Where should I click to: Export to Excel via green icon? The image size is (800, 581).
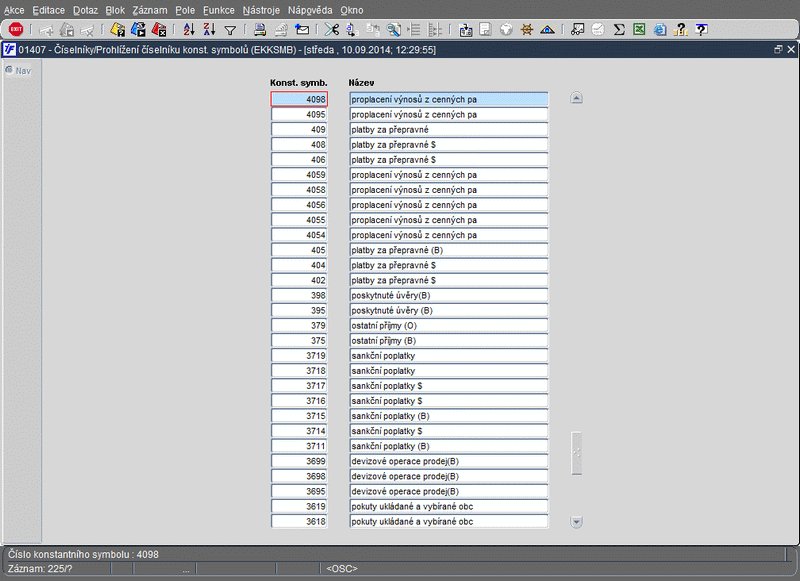coord(639,30)
